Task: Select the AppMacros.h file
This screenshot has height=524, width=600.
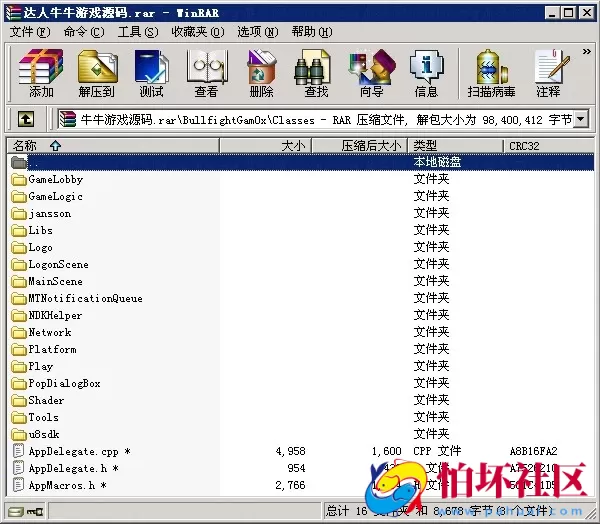Action: (x=59, y=485)
